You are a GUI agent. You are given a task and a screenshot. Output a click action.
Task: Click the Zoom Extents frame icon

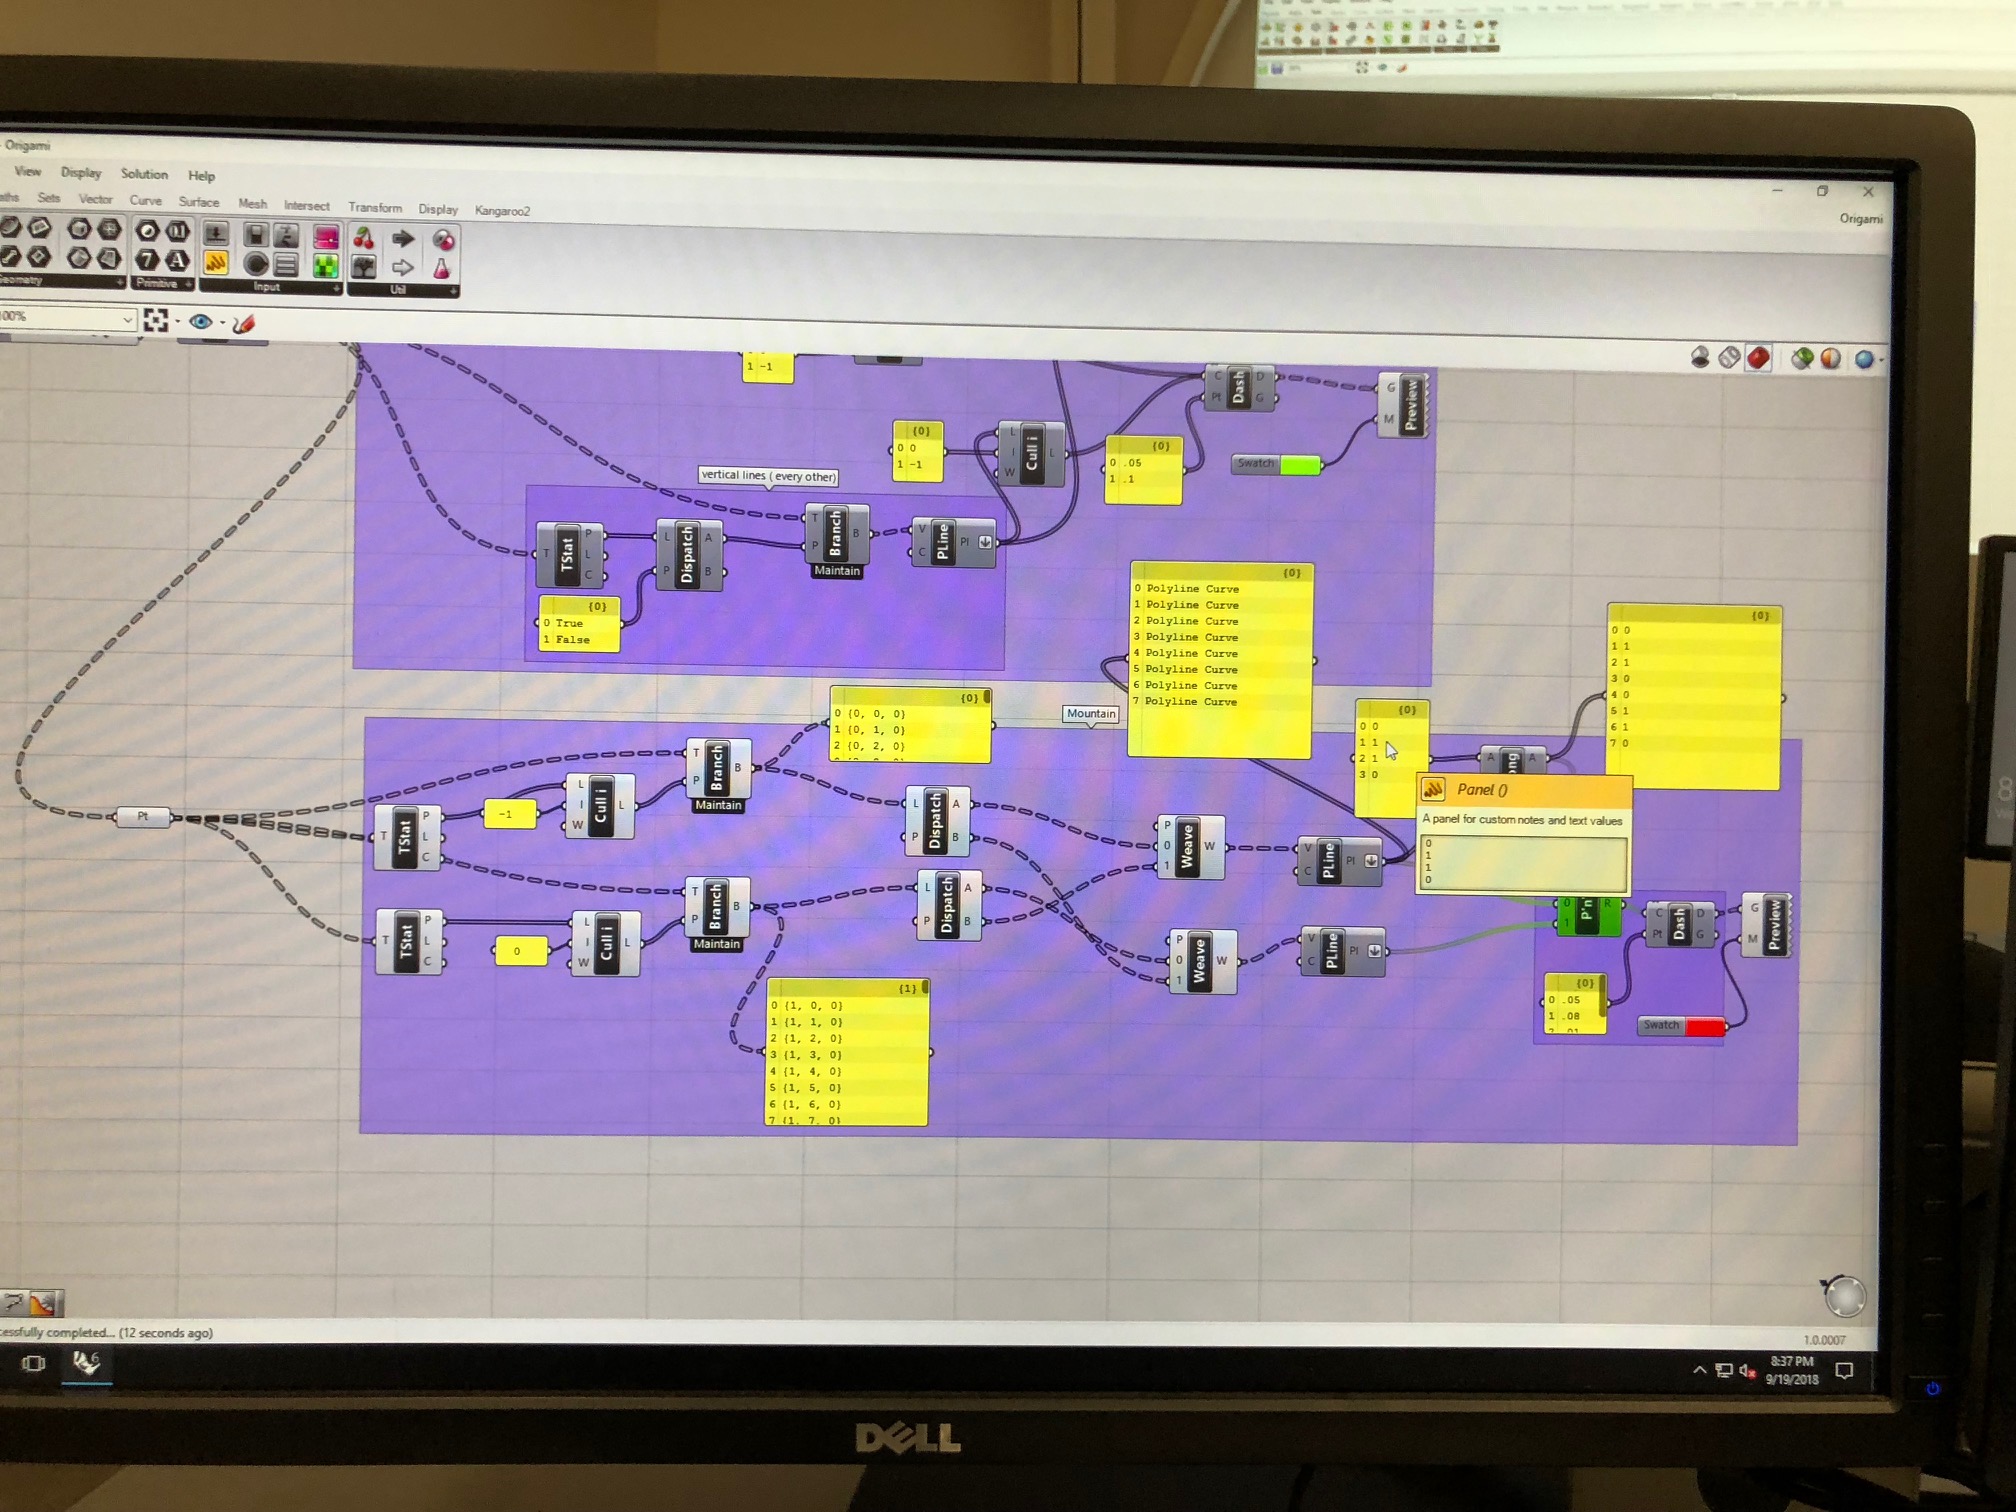click(x=155, y=320)
